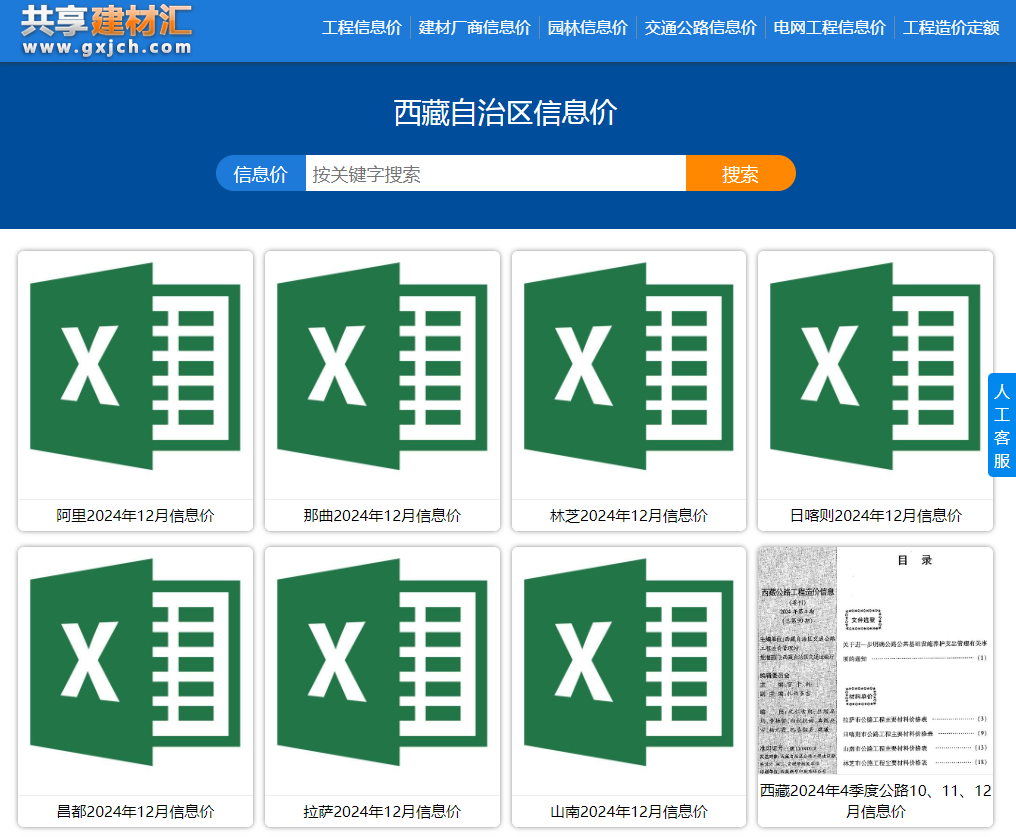Click the orange 搜索 button
The width and height of the screenshot is (1016, 837).
741,174
